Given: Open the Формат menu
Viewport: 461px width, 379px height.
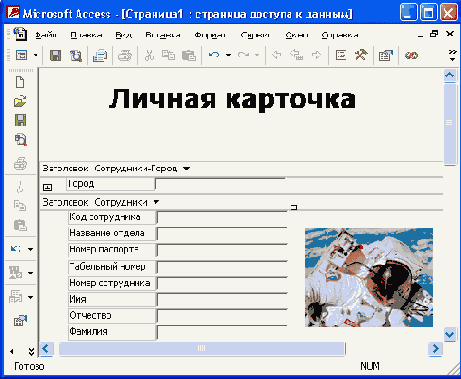Looking at the screenshot, I should tap(210, 35).
